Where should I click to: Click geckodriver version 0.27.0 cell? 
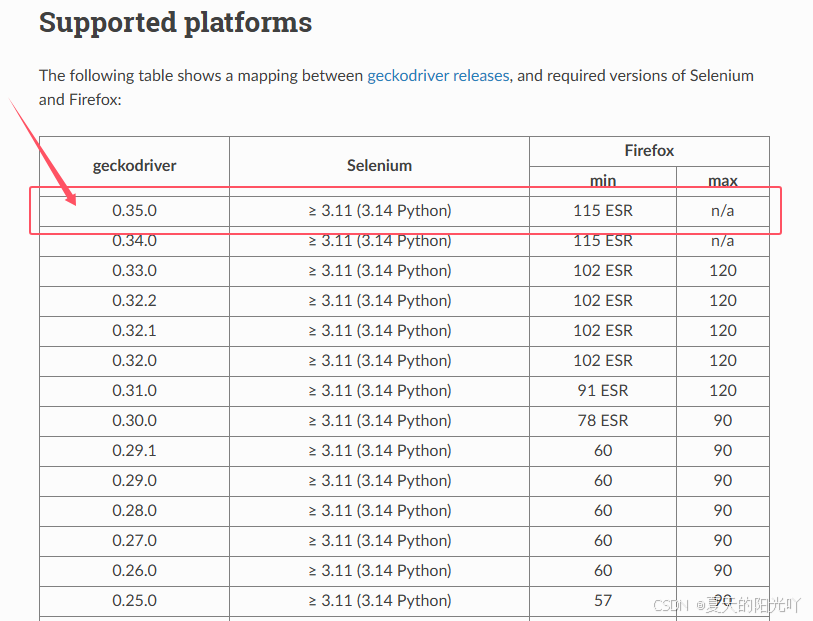(x=134, y=541)
